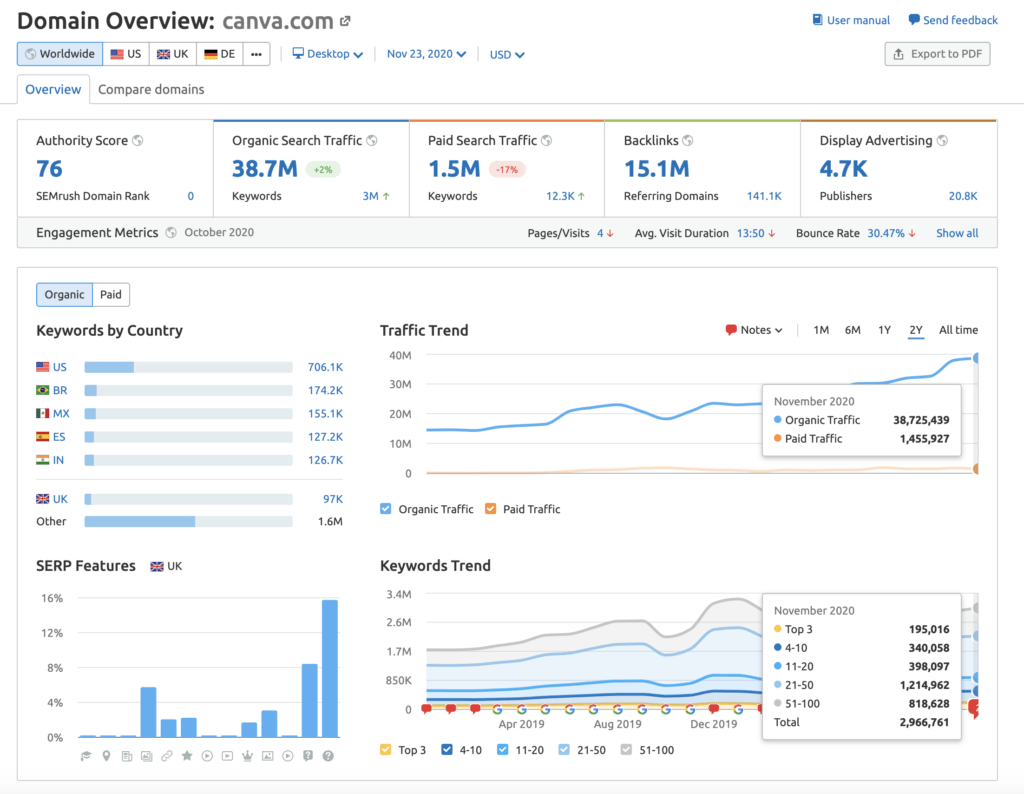1024x794 pixels.
Task: Select the US database tab
Action: [126, 54]
